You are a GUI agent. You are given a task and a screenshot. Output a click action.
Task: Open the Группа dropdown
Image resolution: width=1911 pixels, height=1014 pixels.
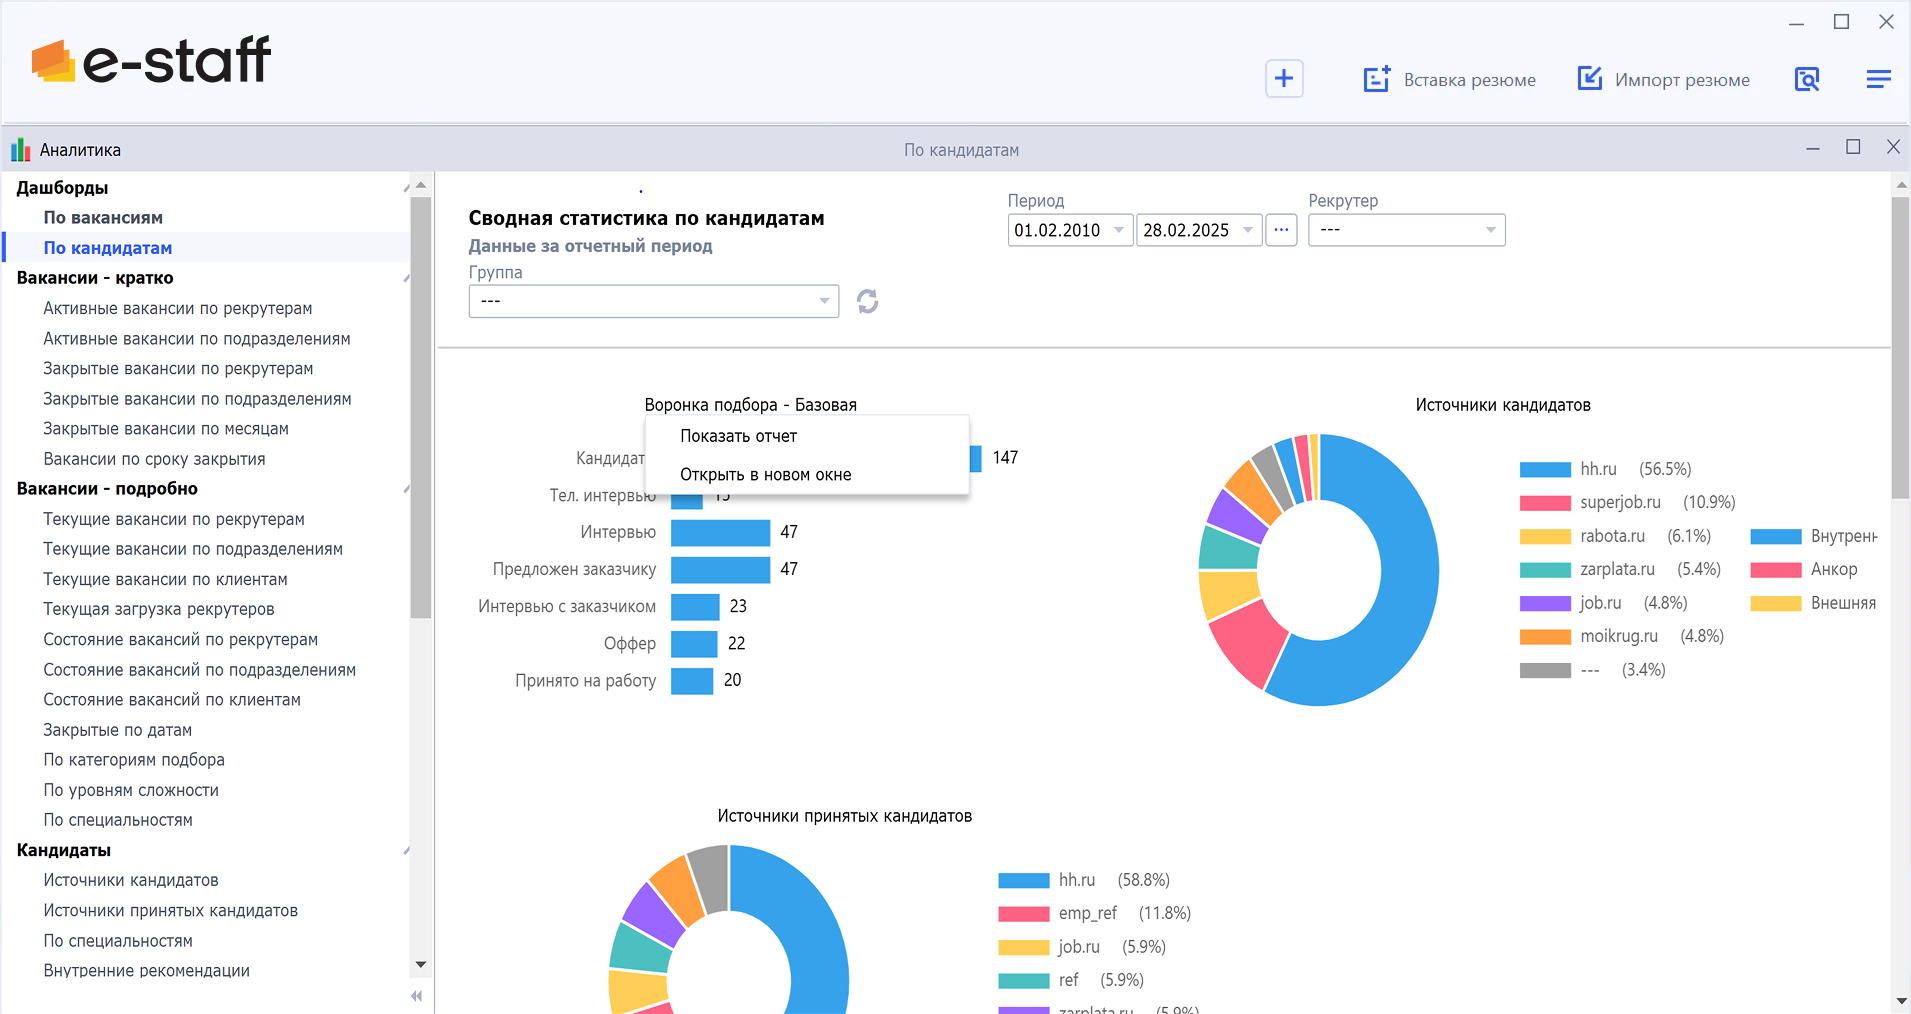click(x=824, y=301)
